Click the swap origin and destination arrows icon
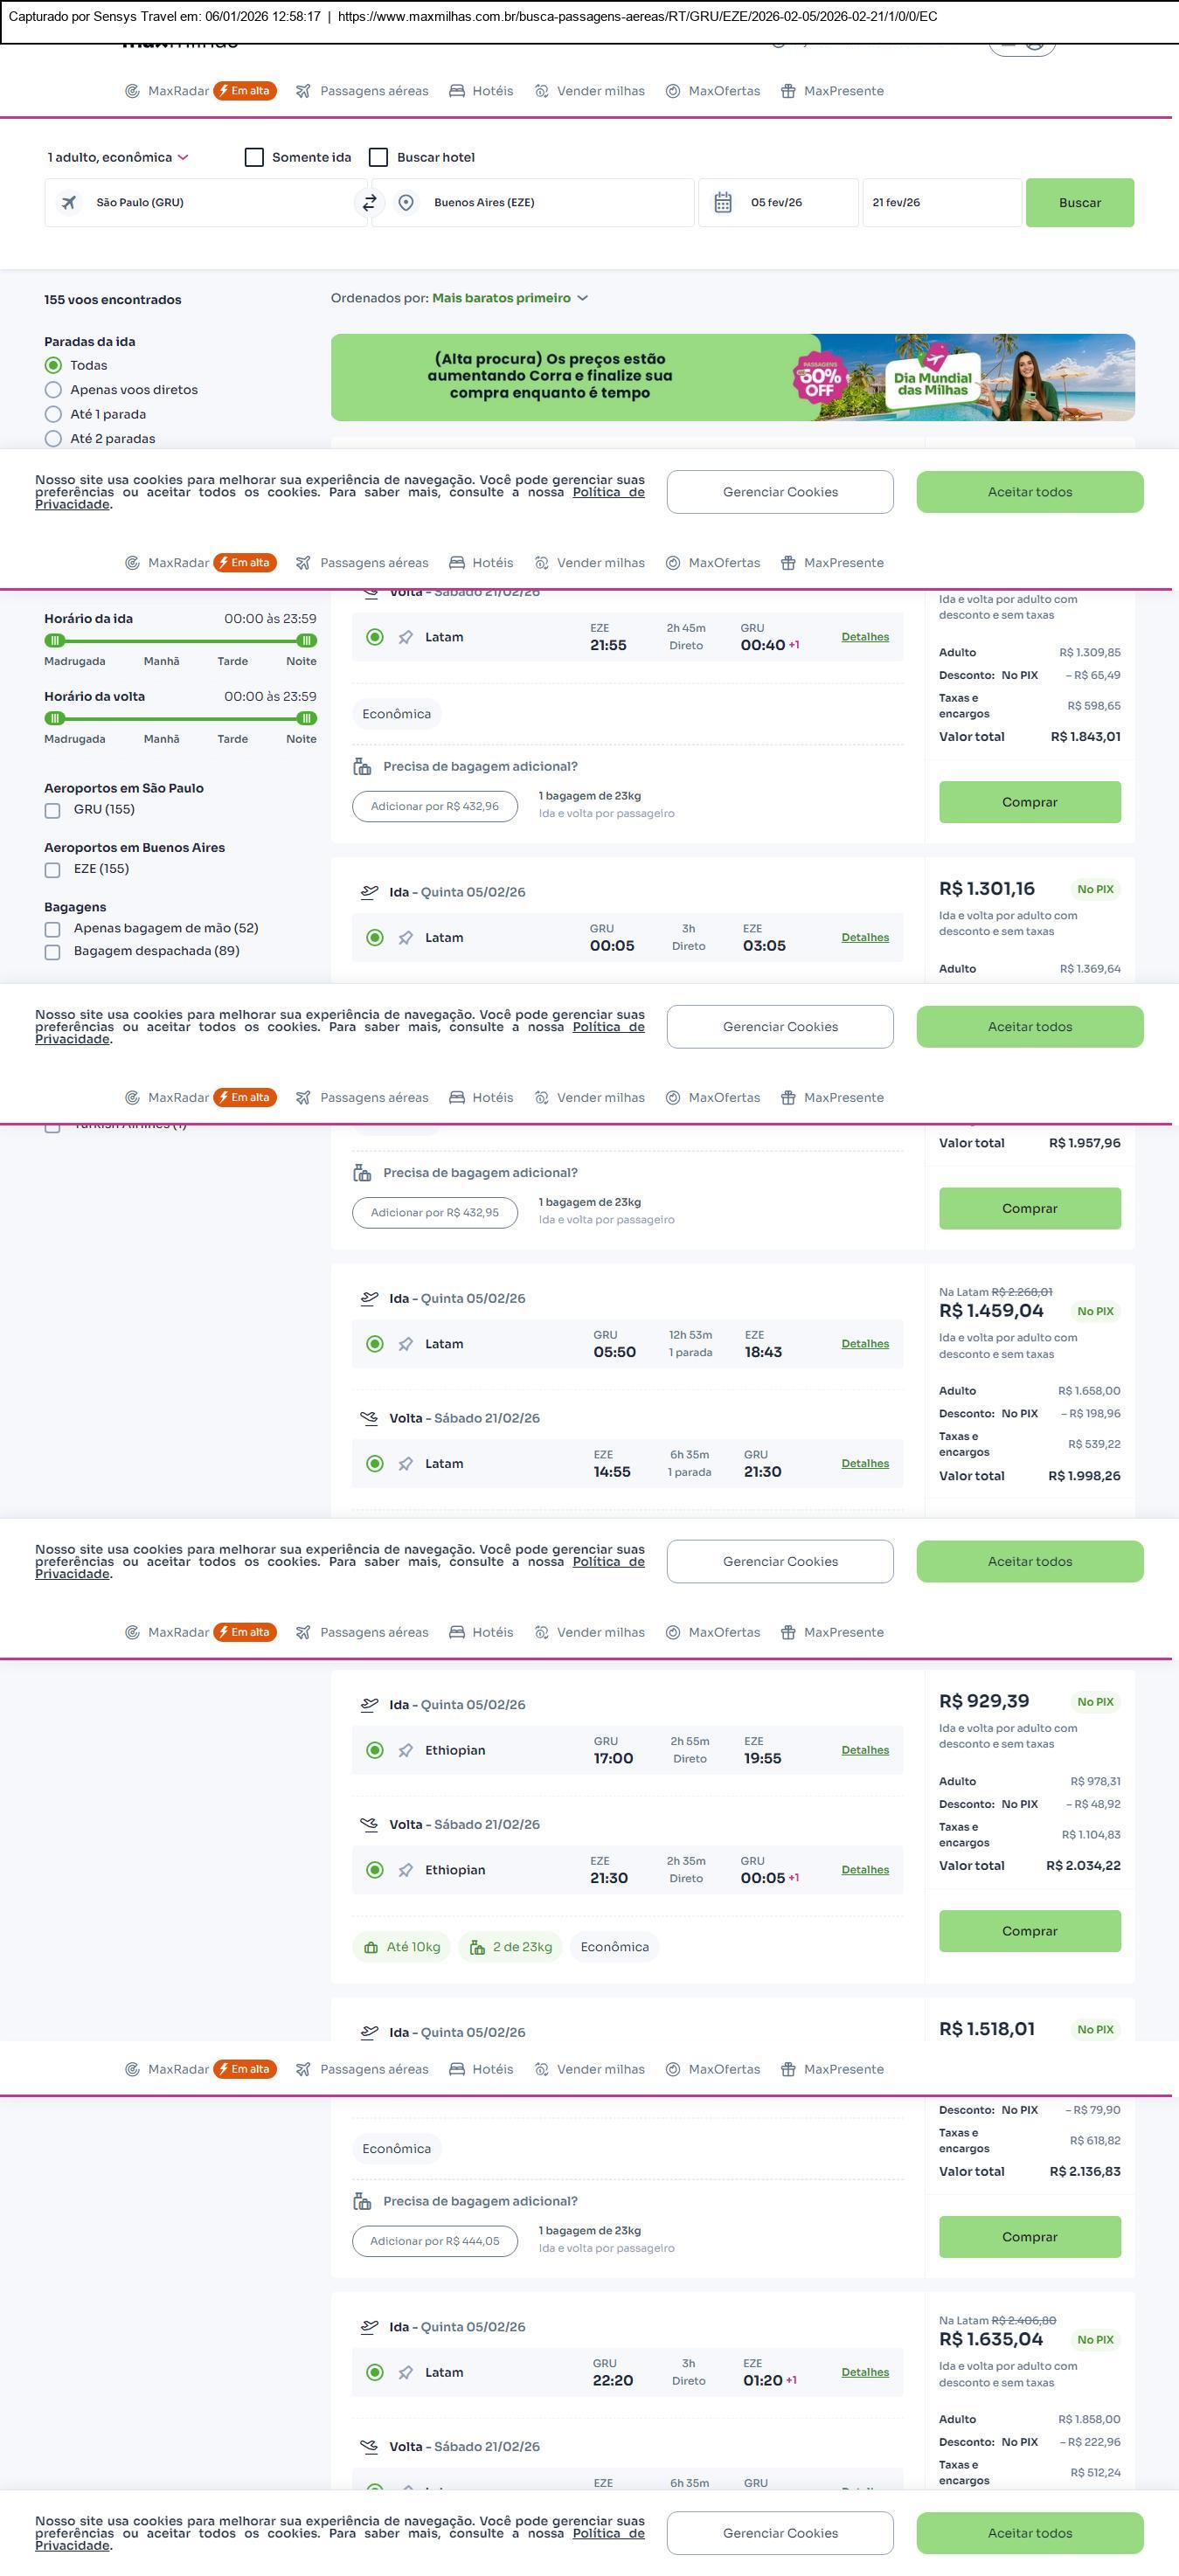 click(x=369, y=203)
